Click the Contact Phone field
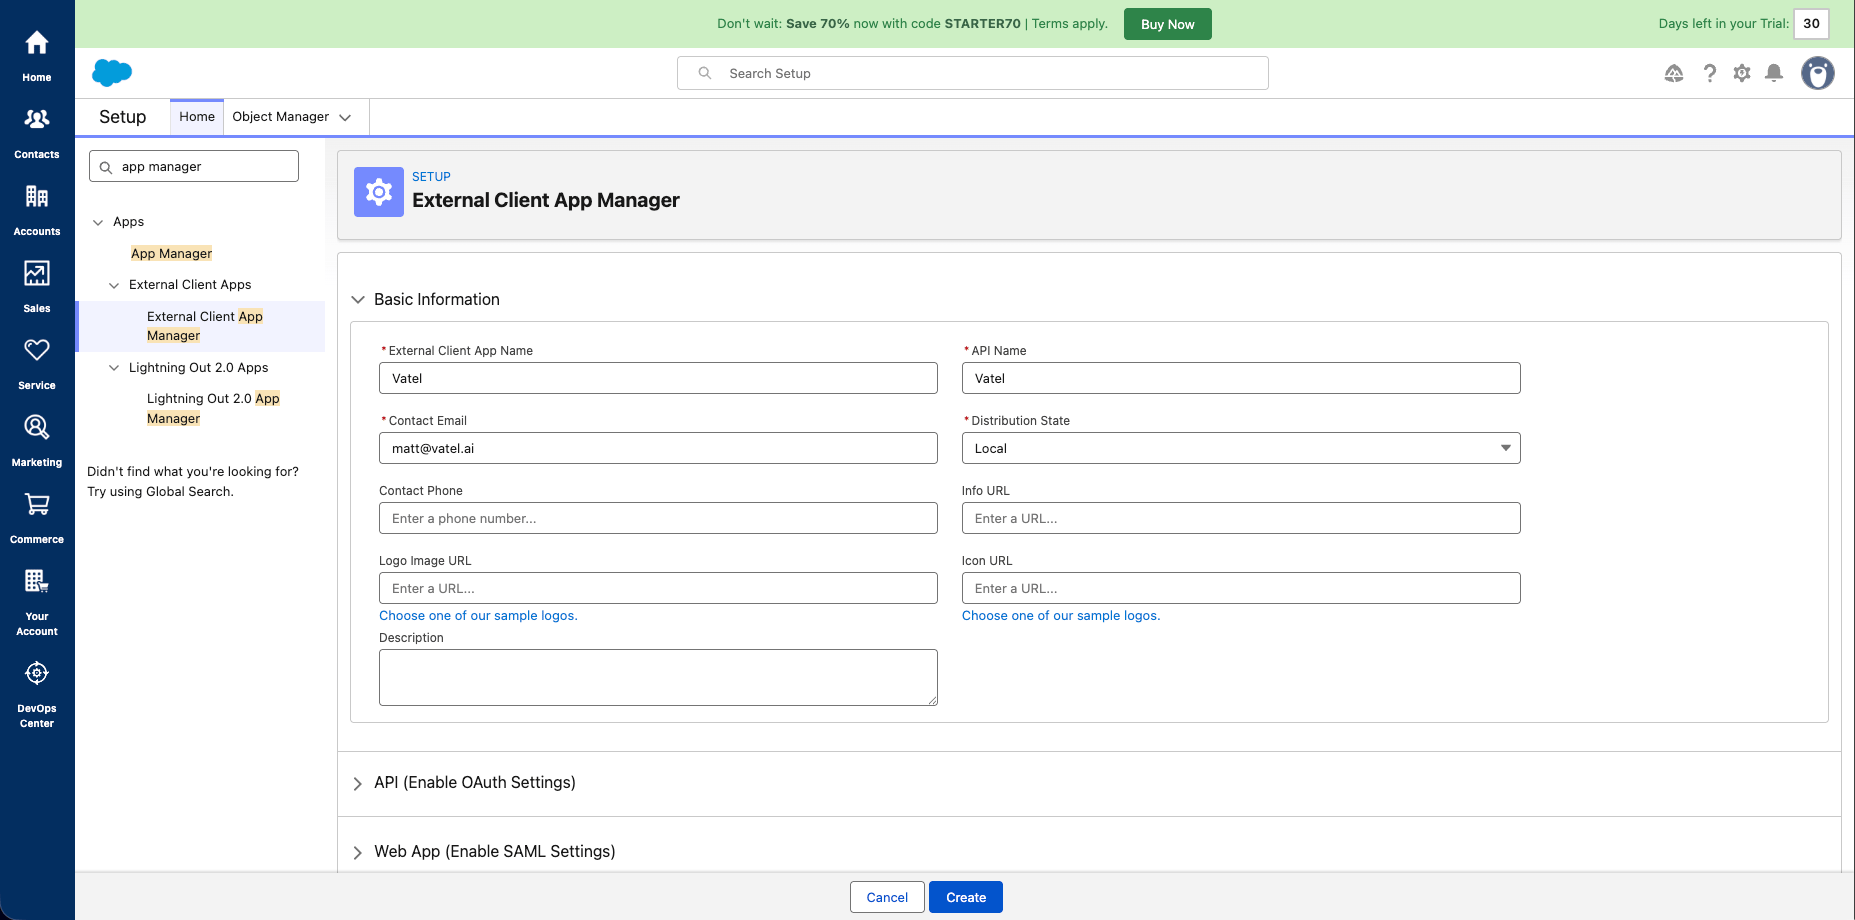This screenshot has height=920, width=1855. coord(658,518)
